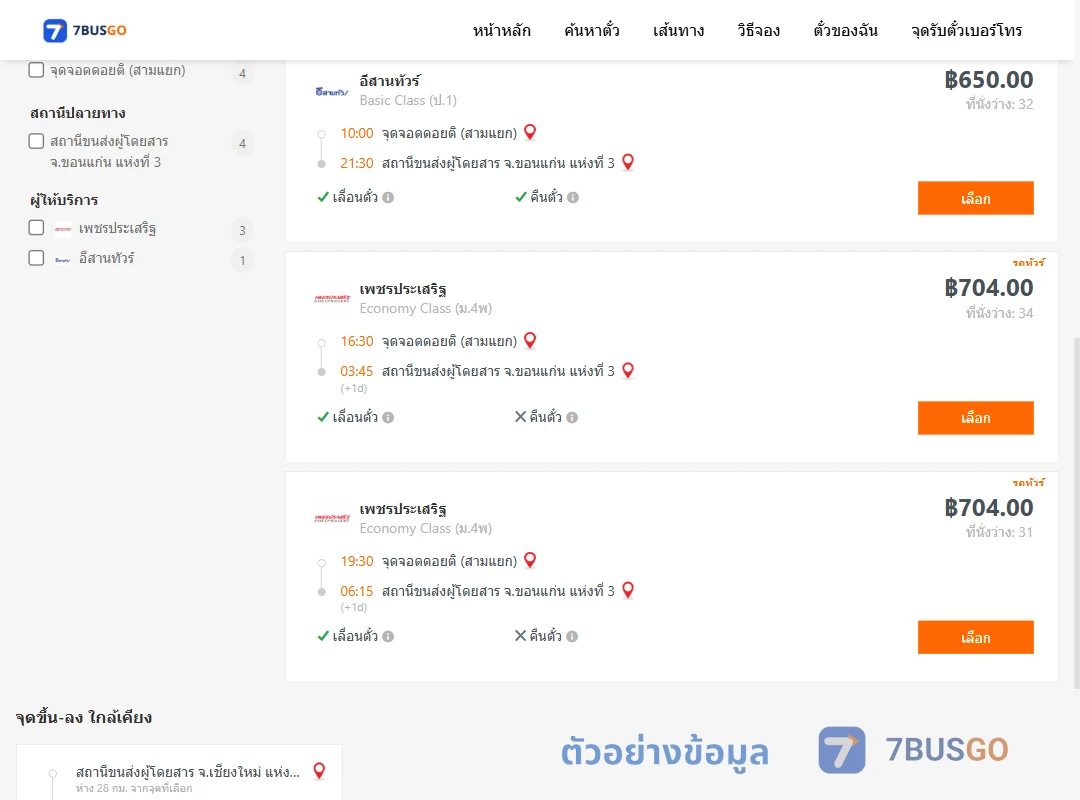Open ค้นหาตั๋ว menu item
Image resolution: width=1080 pixels, height=800 pixels.
pyautogui.click(x=592, y=30)
